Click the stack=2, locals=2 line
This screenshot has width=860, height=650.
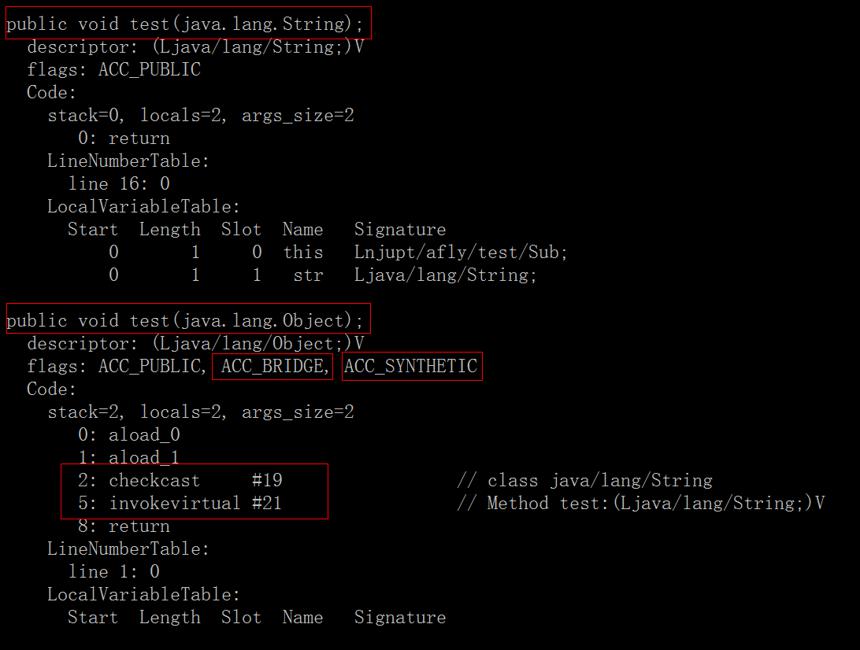tap(201, 412)
